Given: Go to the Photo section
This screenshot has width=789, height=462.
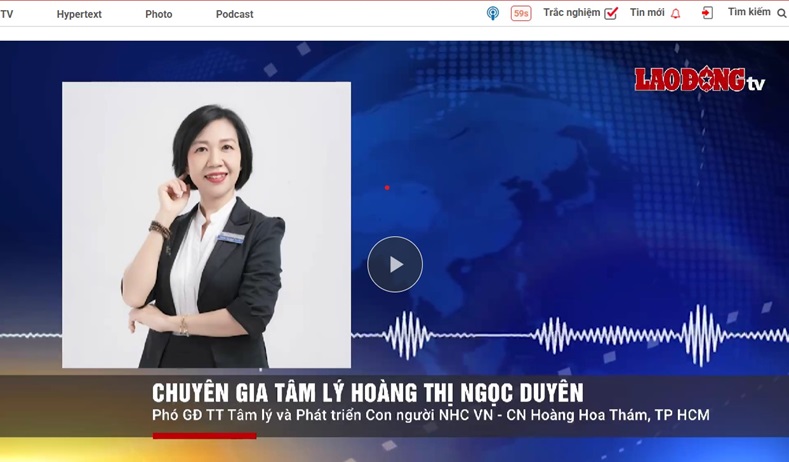Looking at the screenshot, I should [x=159, y=14].
